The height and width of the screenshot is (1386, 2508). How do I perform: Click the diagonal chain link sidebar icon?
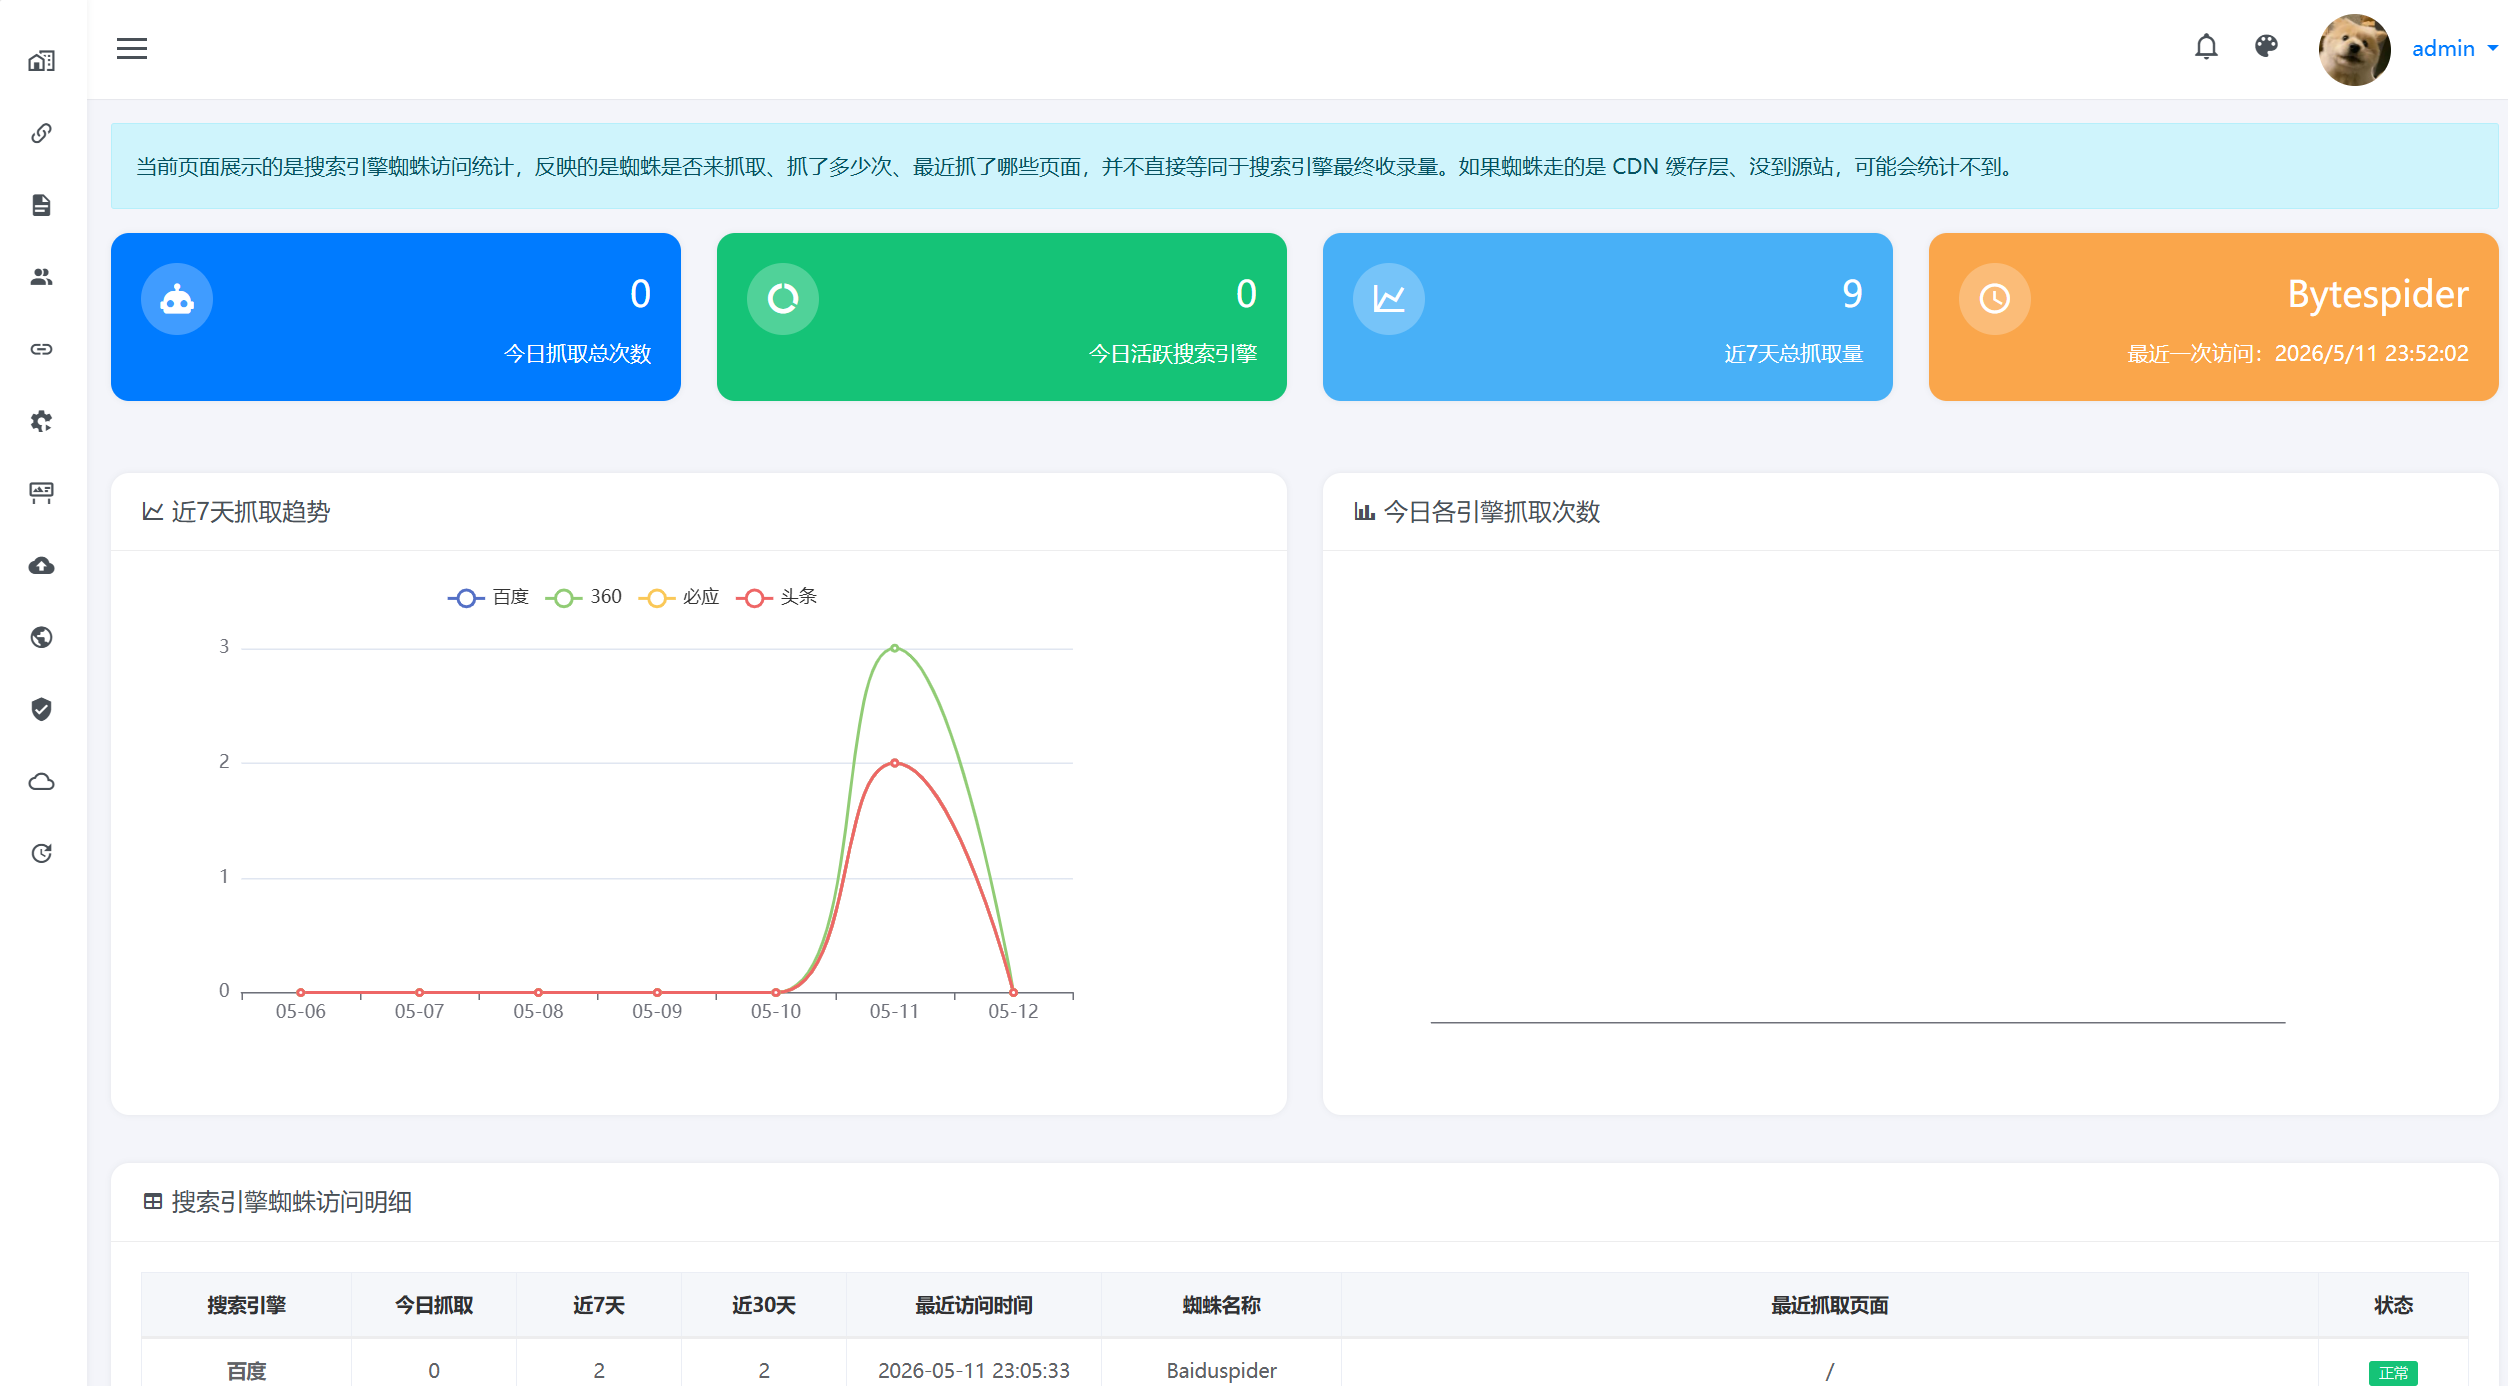[x=41, y=133]
